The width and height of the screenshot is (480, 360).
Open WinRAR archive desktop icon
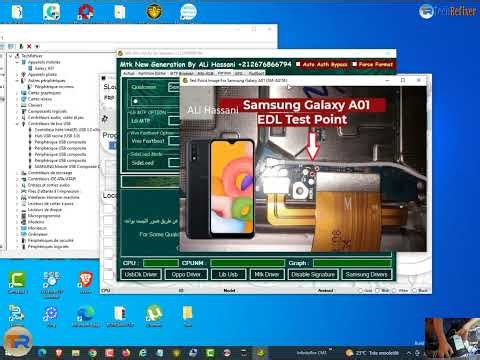point(120,316)
